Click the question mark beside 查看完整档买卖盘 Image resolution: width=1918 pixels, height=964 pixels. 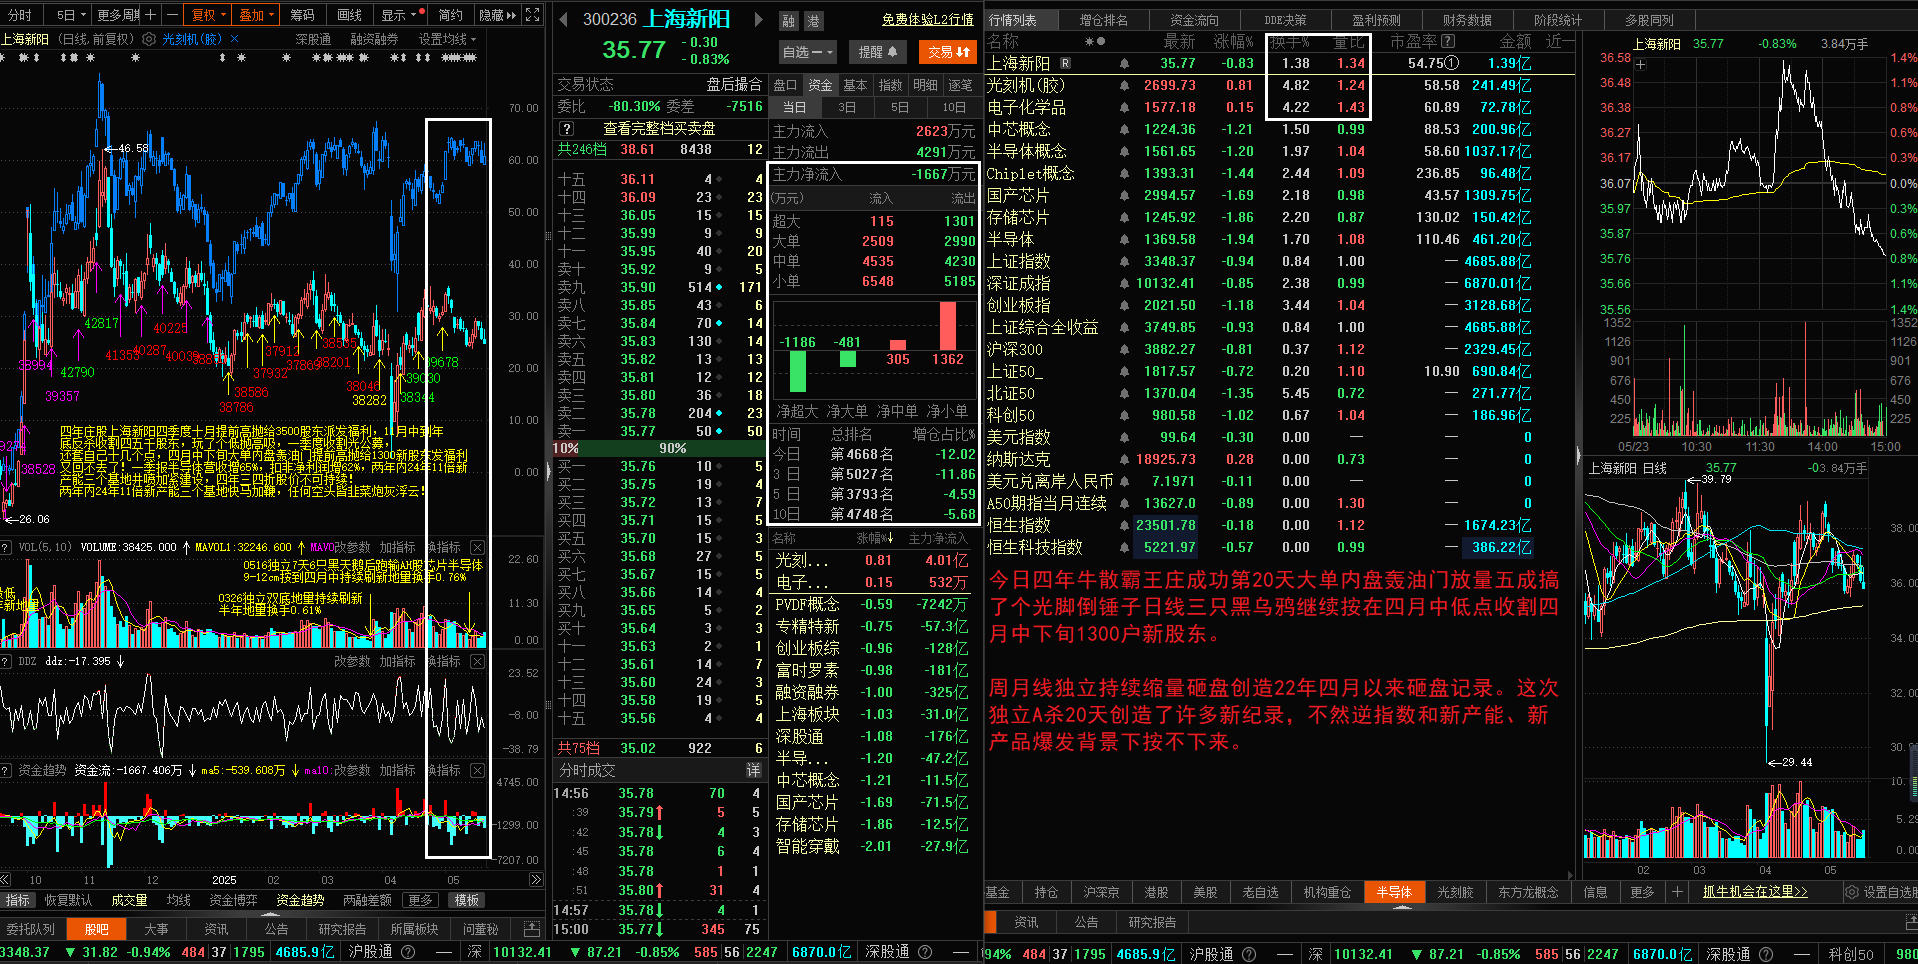tap(566, 128)
